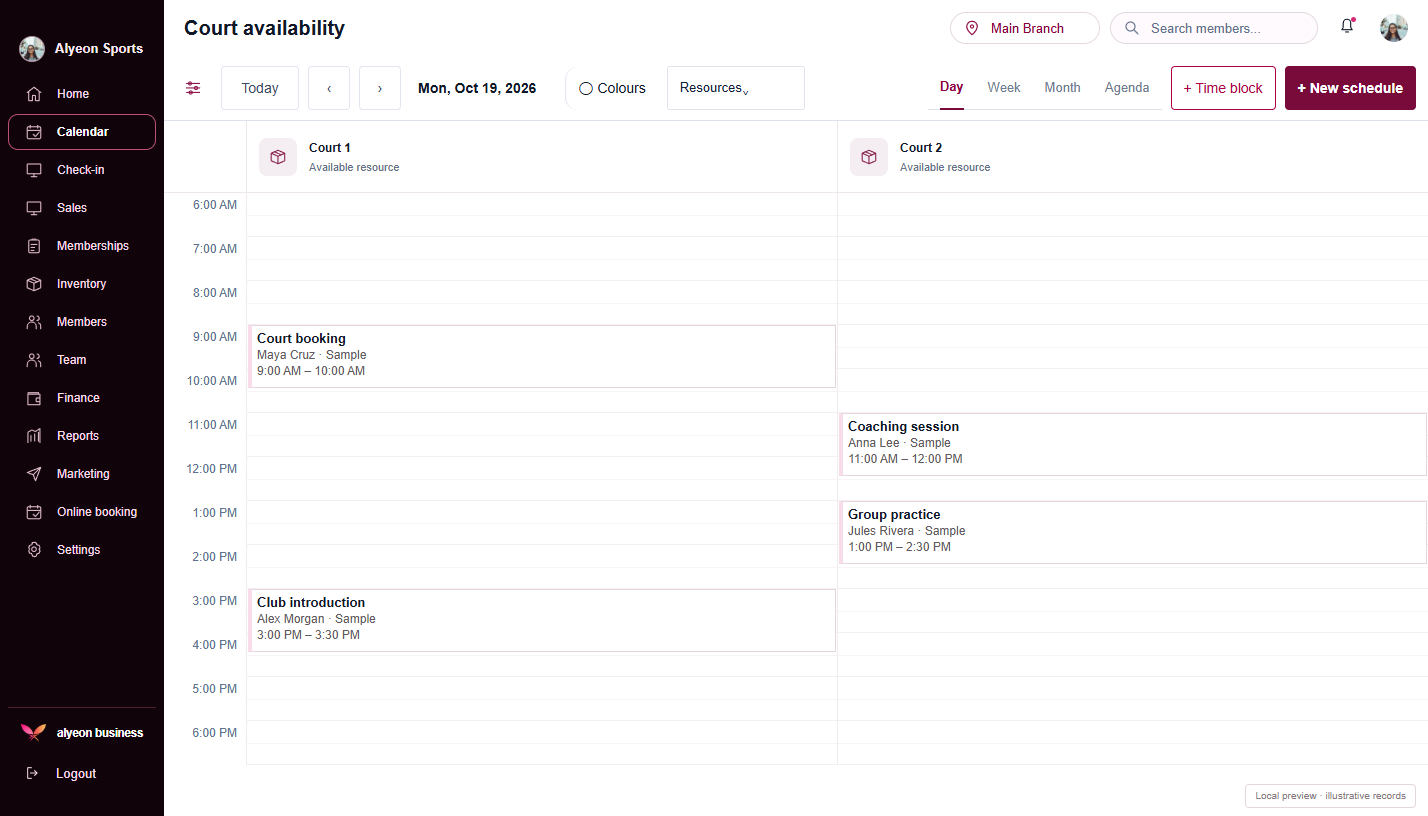Open the user profile avatar at top right
The height and width of the screenshot is (816, 1428).
click(1394, 28)
